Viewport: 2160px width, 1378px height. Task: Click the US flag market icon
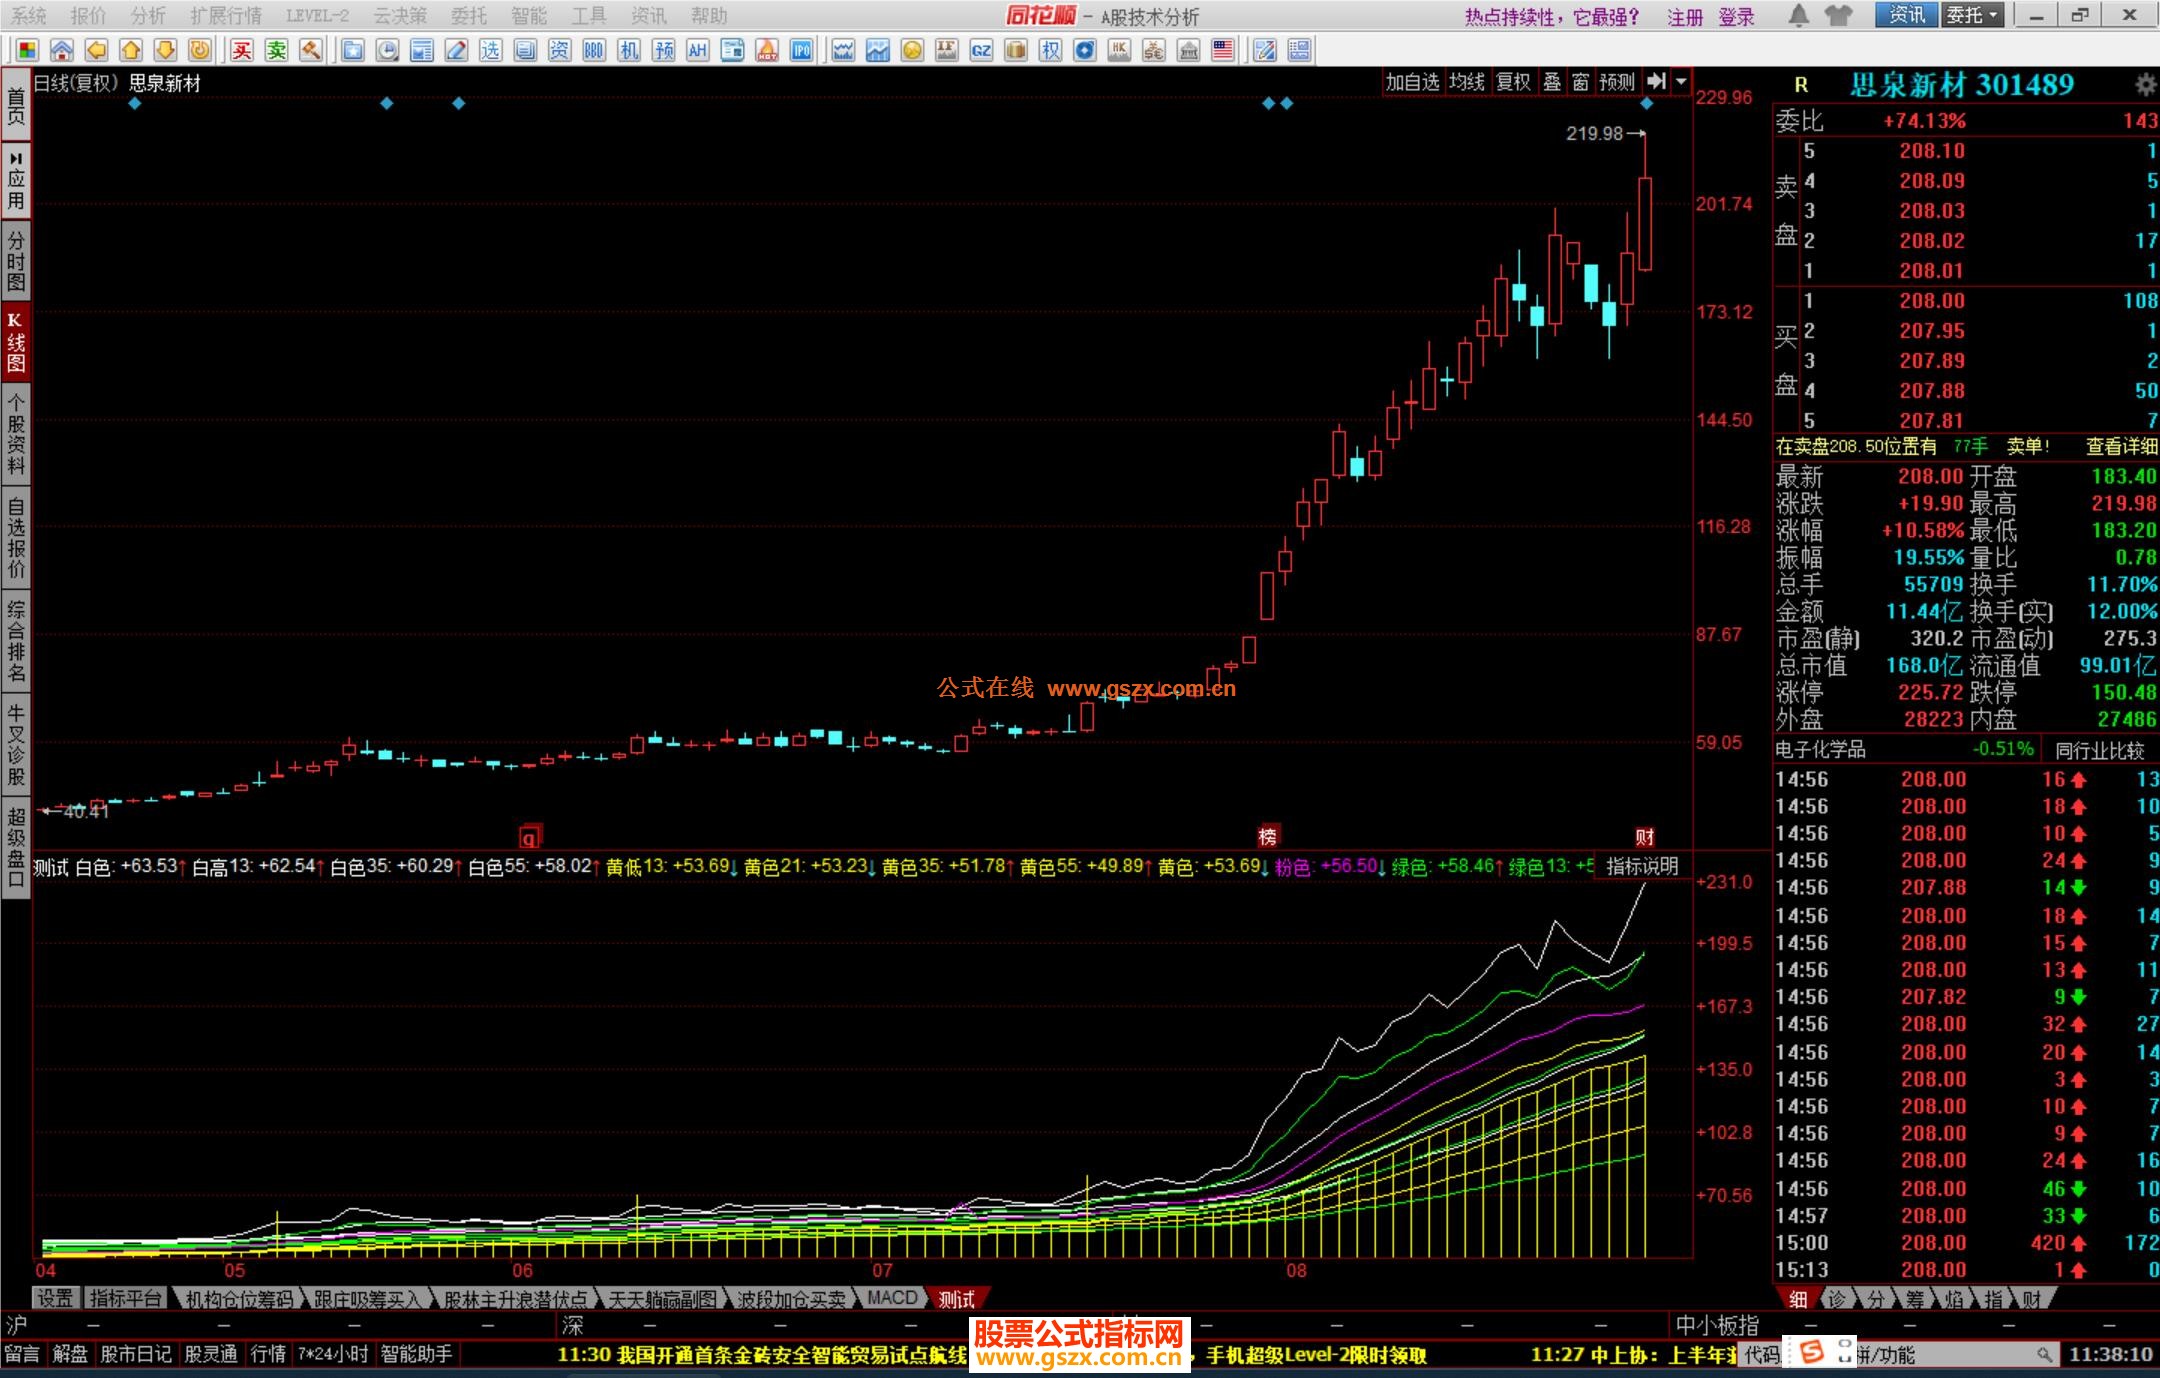click(1222, 50)
